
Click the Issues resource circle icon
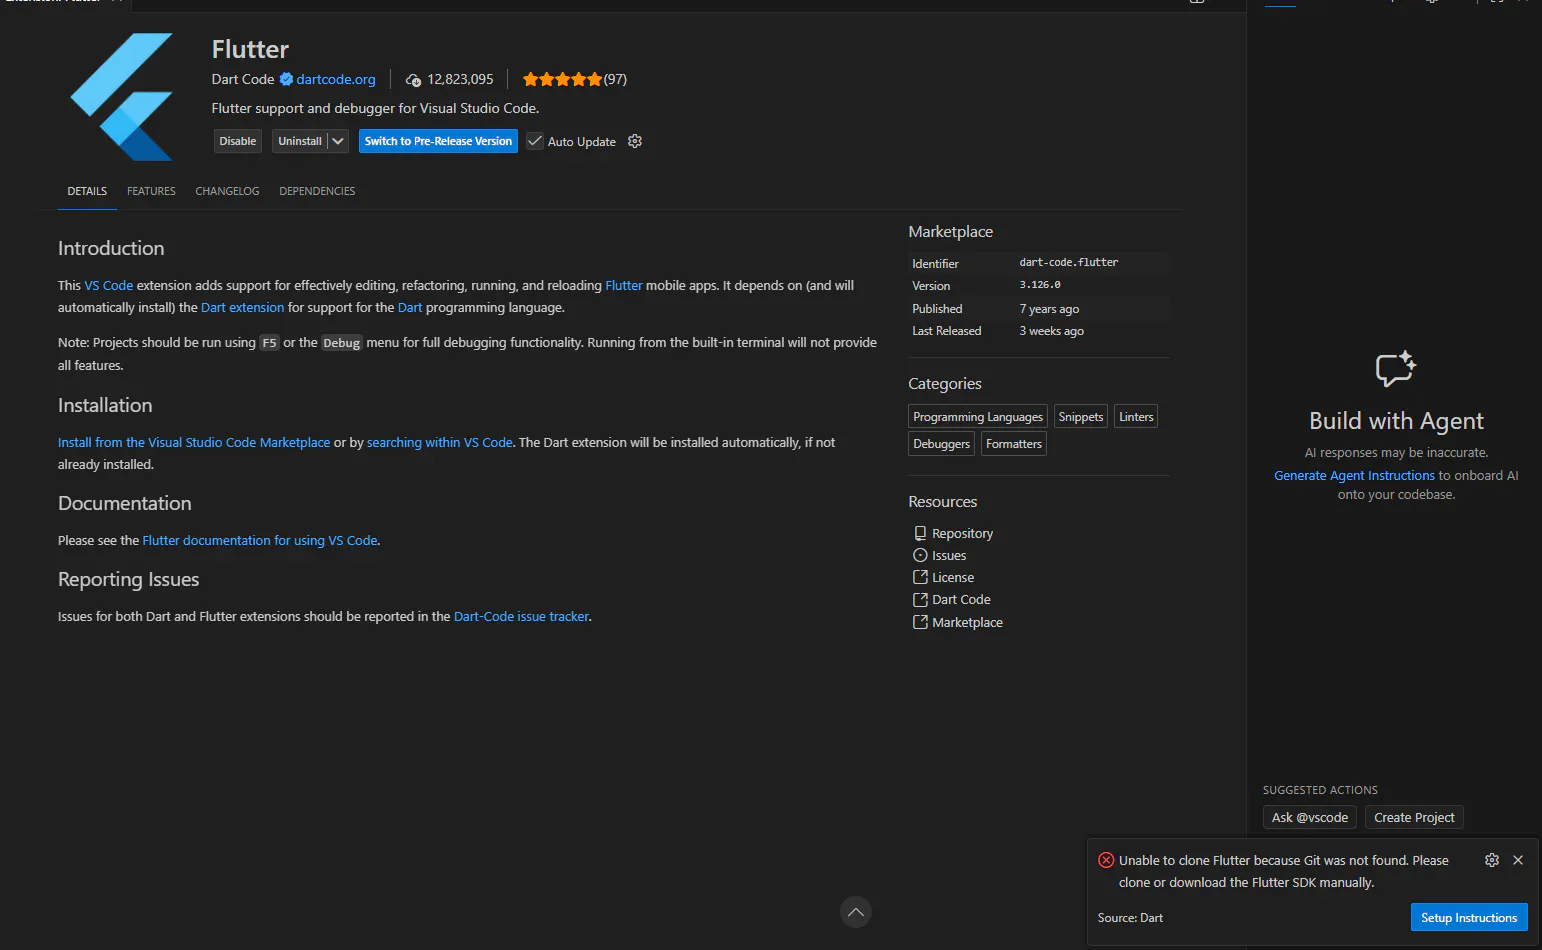pyautogui.click(x=920, y=555)
